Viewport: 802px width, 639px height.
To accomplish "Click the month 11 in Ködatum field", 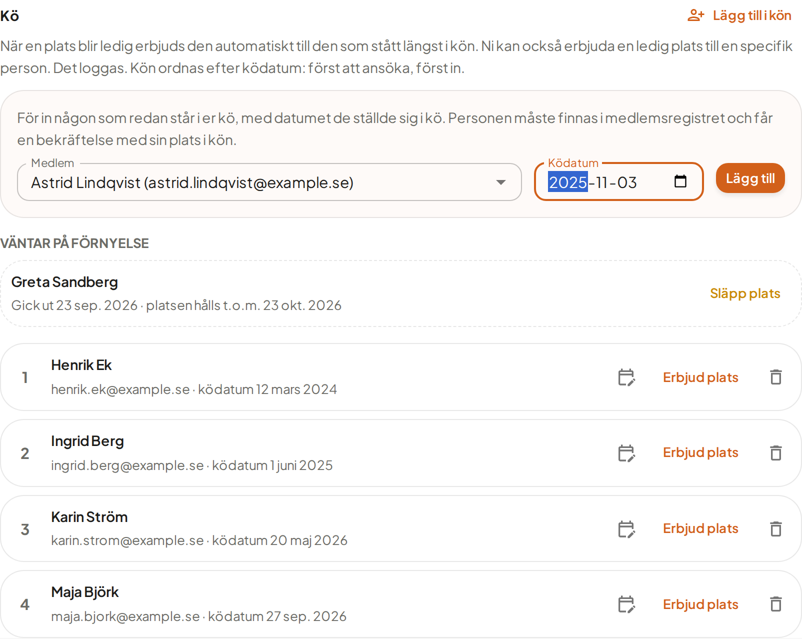I will (601, 183).
